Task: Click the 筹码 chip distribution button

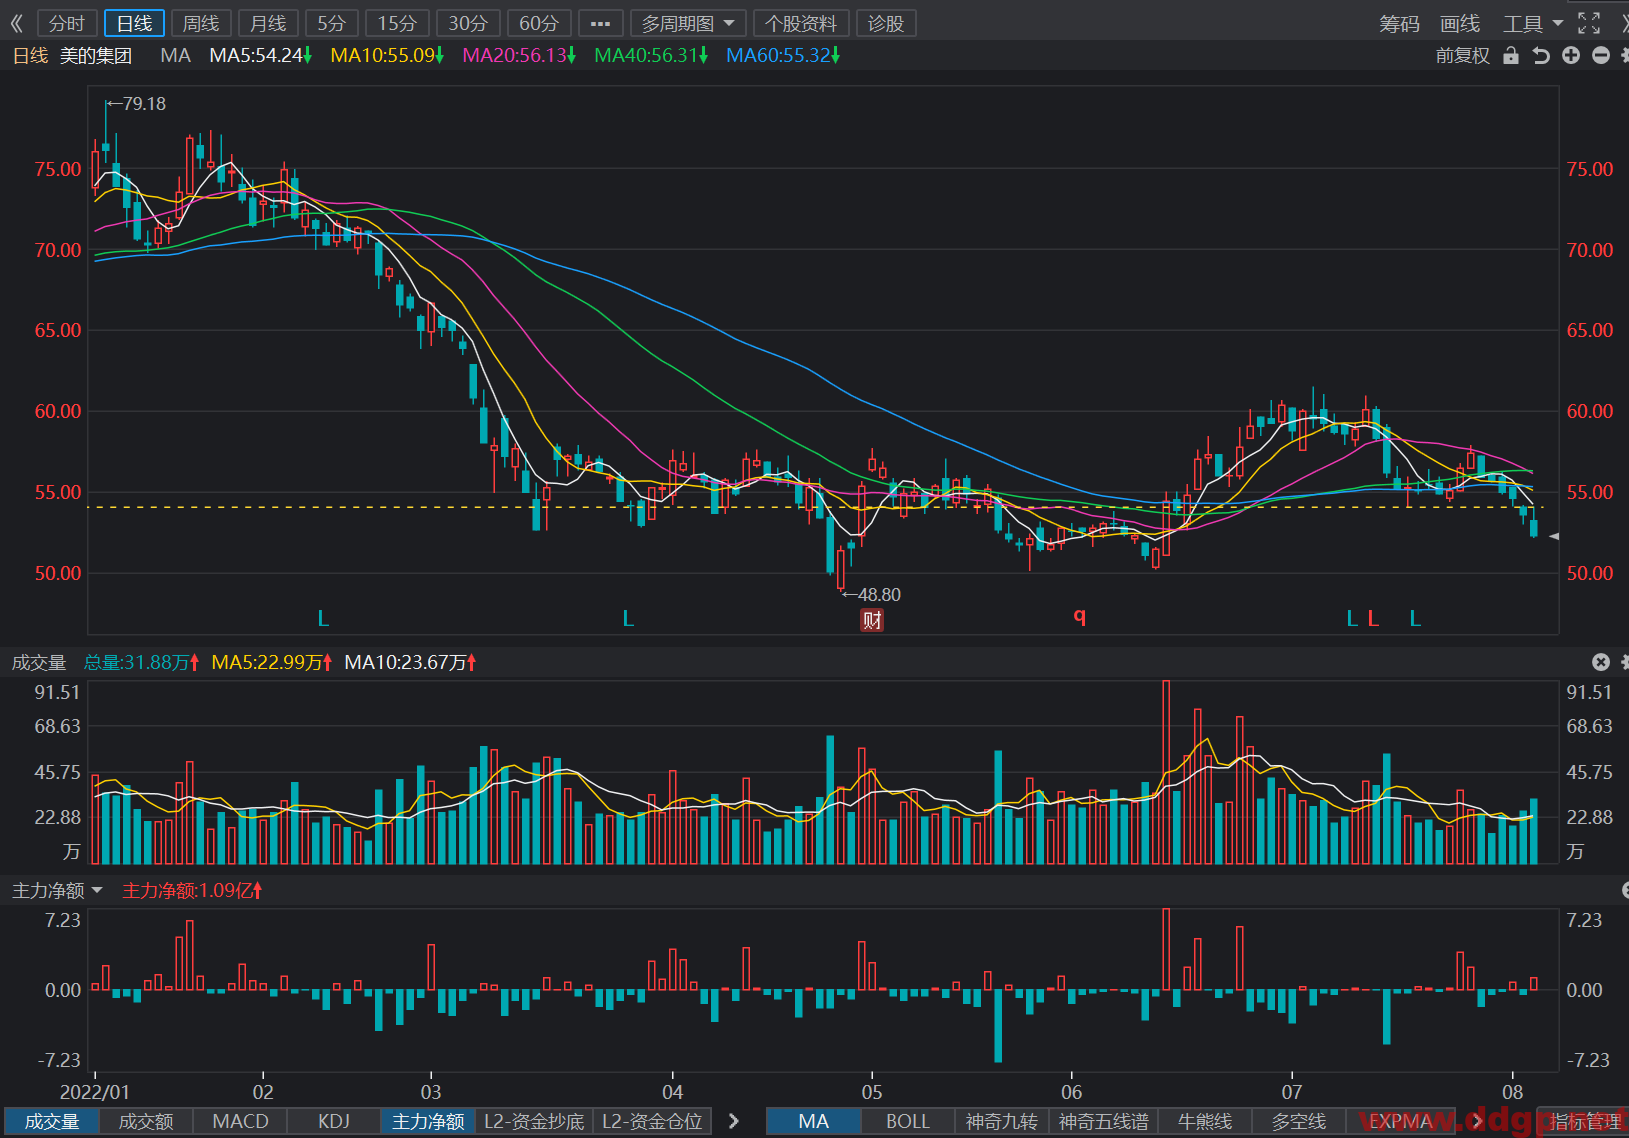Action: (x=1399, y=23)
